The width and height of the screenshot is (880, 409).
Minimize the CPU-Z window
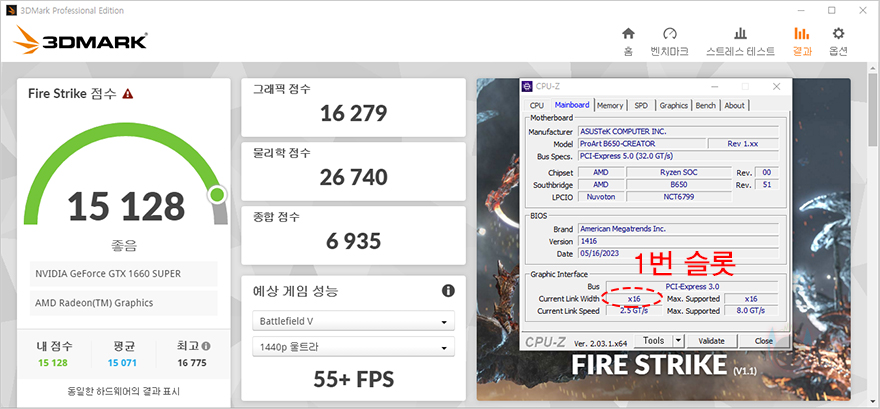click(714, 86)
